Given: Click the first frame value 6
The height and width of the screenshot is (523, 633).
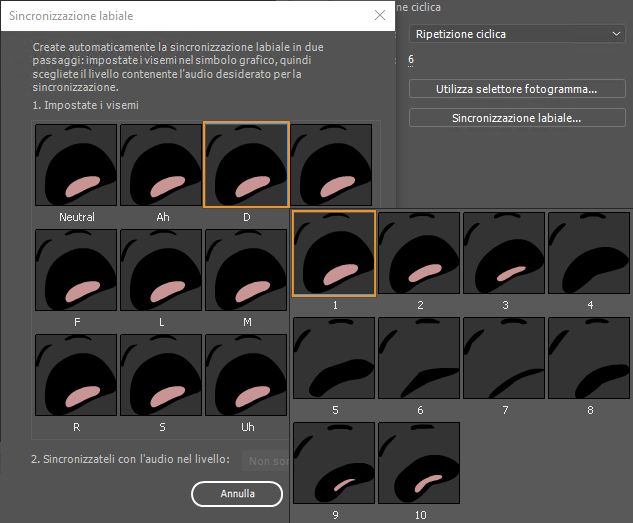Looking at the screenshot, I should point(411,59).
